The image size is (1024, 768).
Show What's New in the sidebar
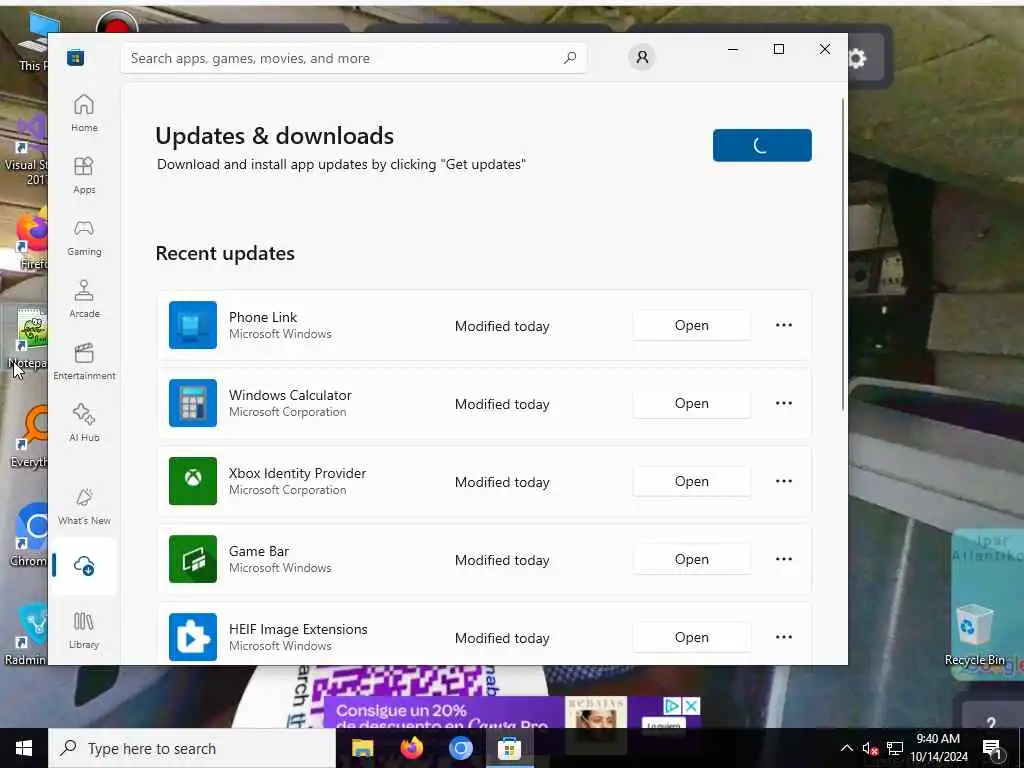[84, 506]
